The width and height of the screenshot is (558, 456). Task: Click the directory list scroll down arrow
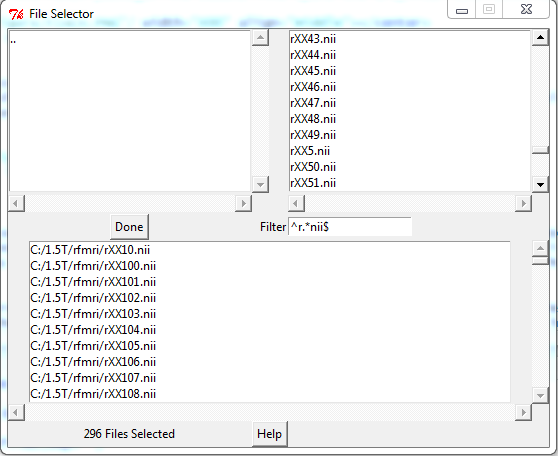pos(260,184)
